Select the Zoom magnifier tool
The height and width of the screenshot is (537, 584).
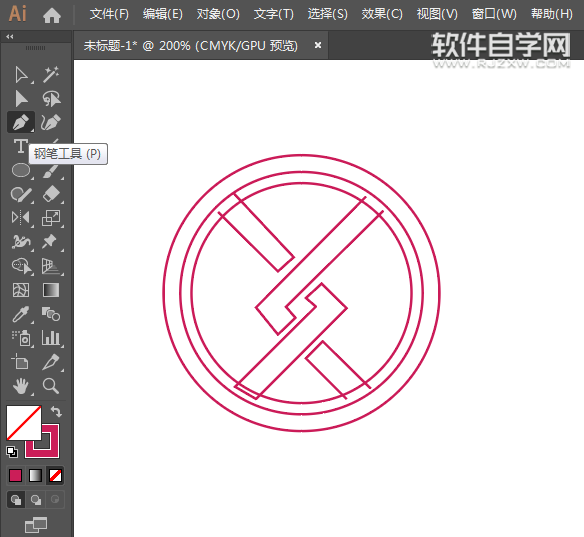coord(51,386)
